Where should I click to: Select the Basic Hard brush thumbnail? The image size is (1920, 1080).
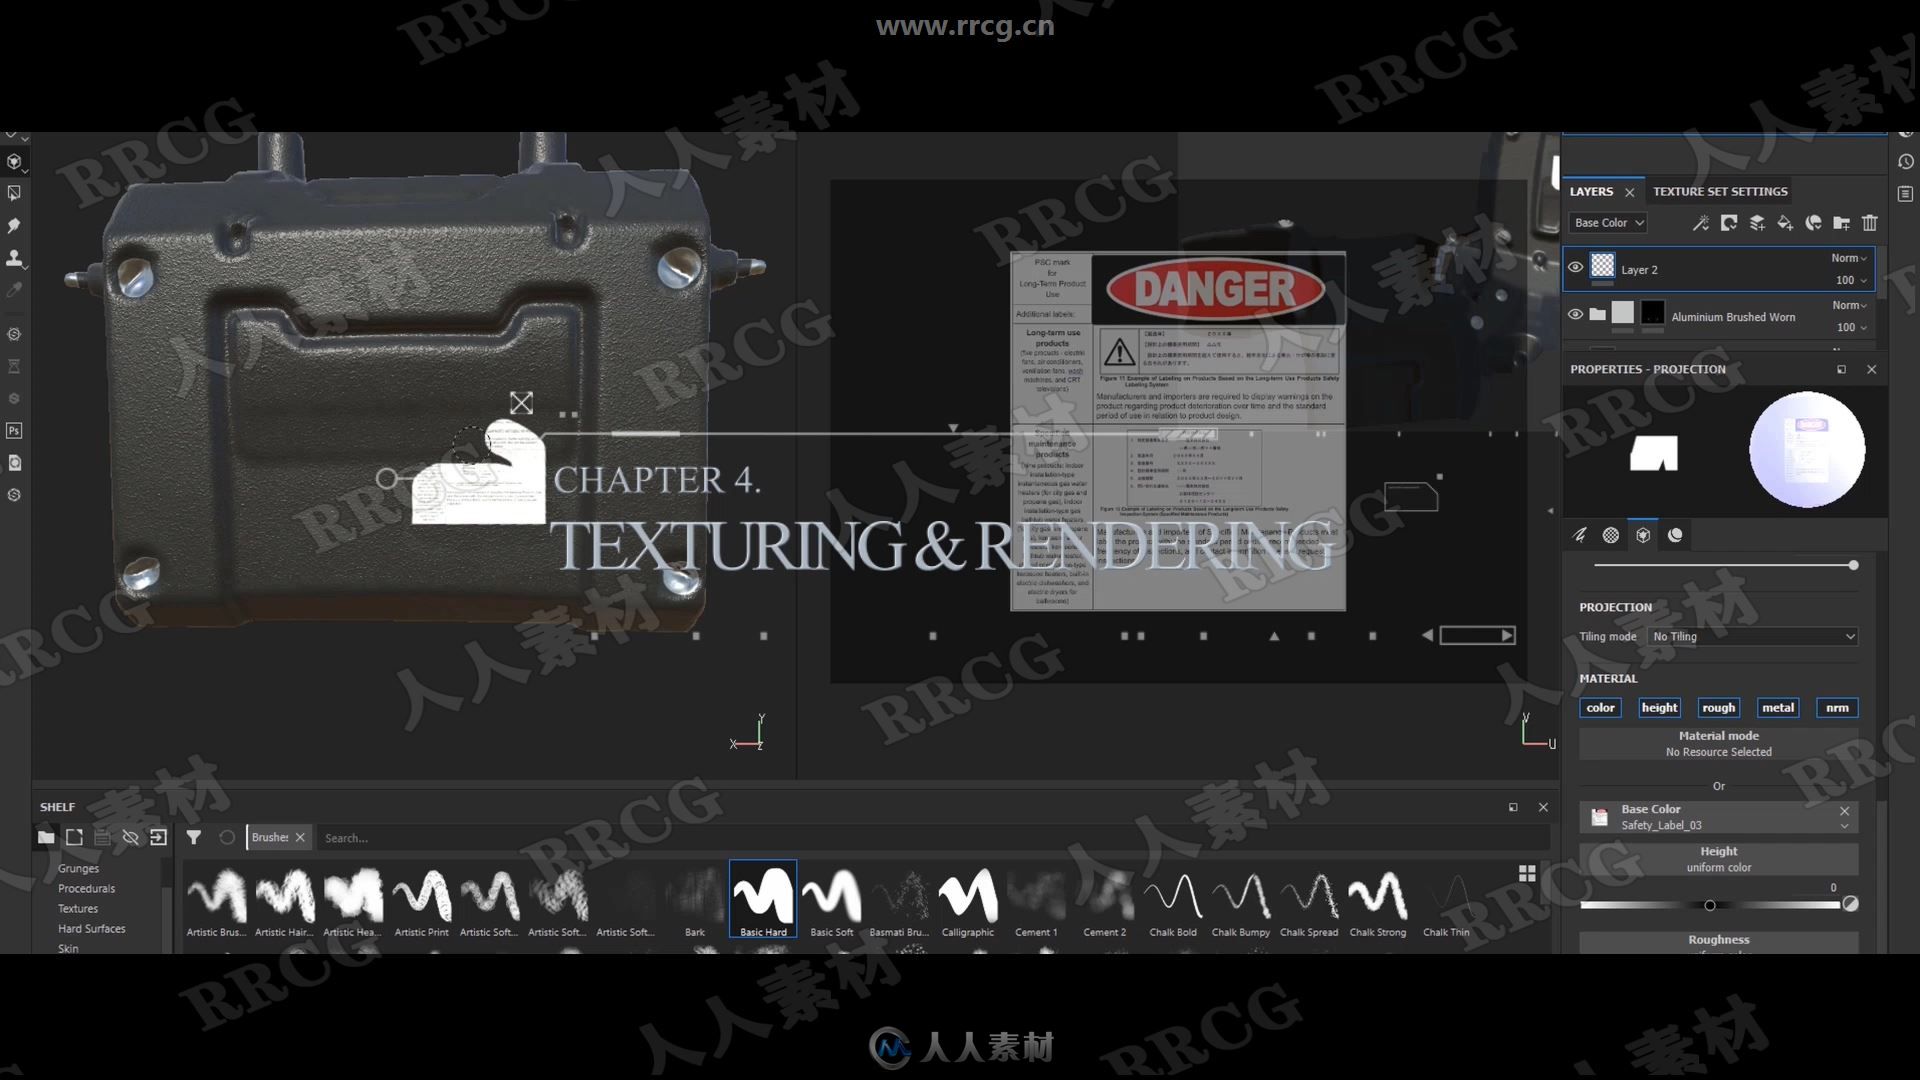761,895
